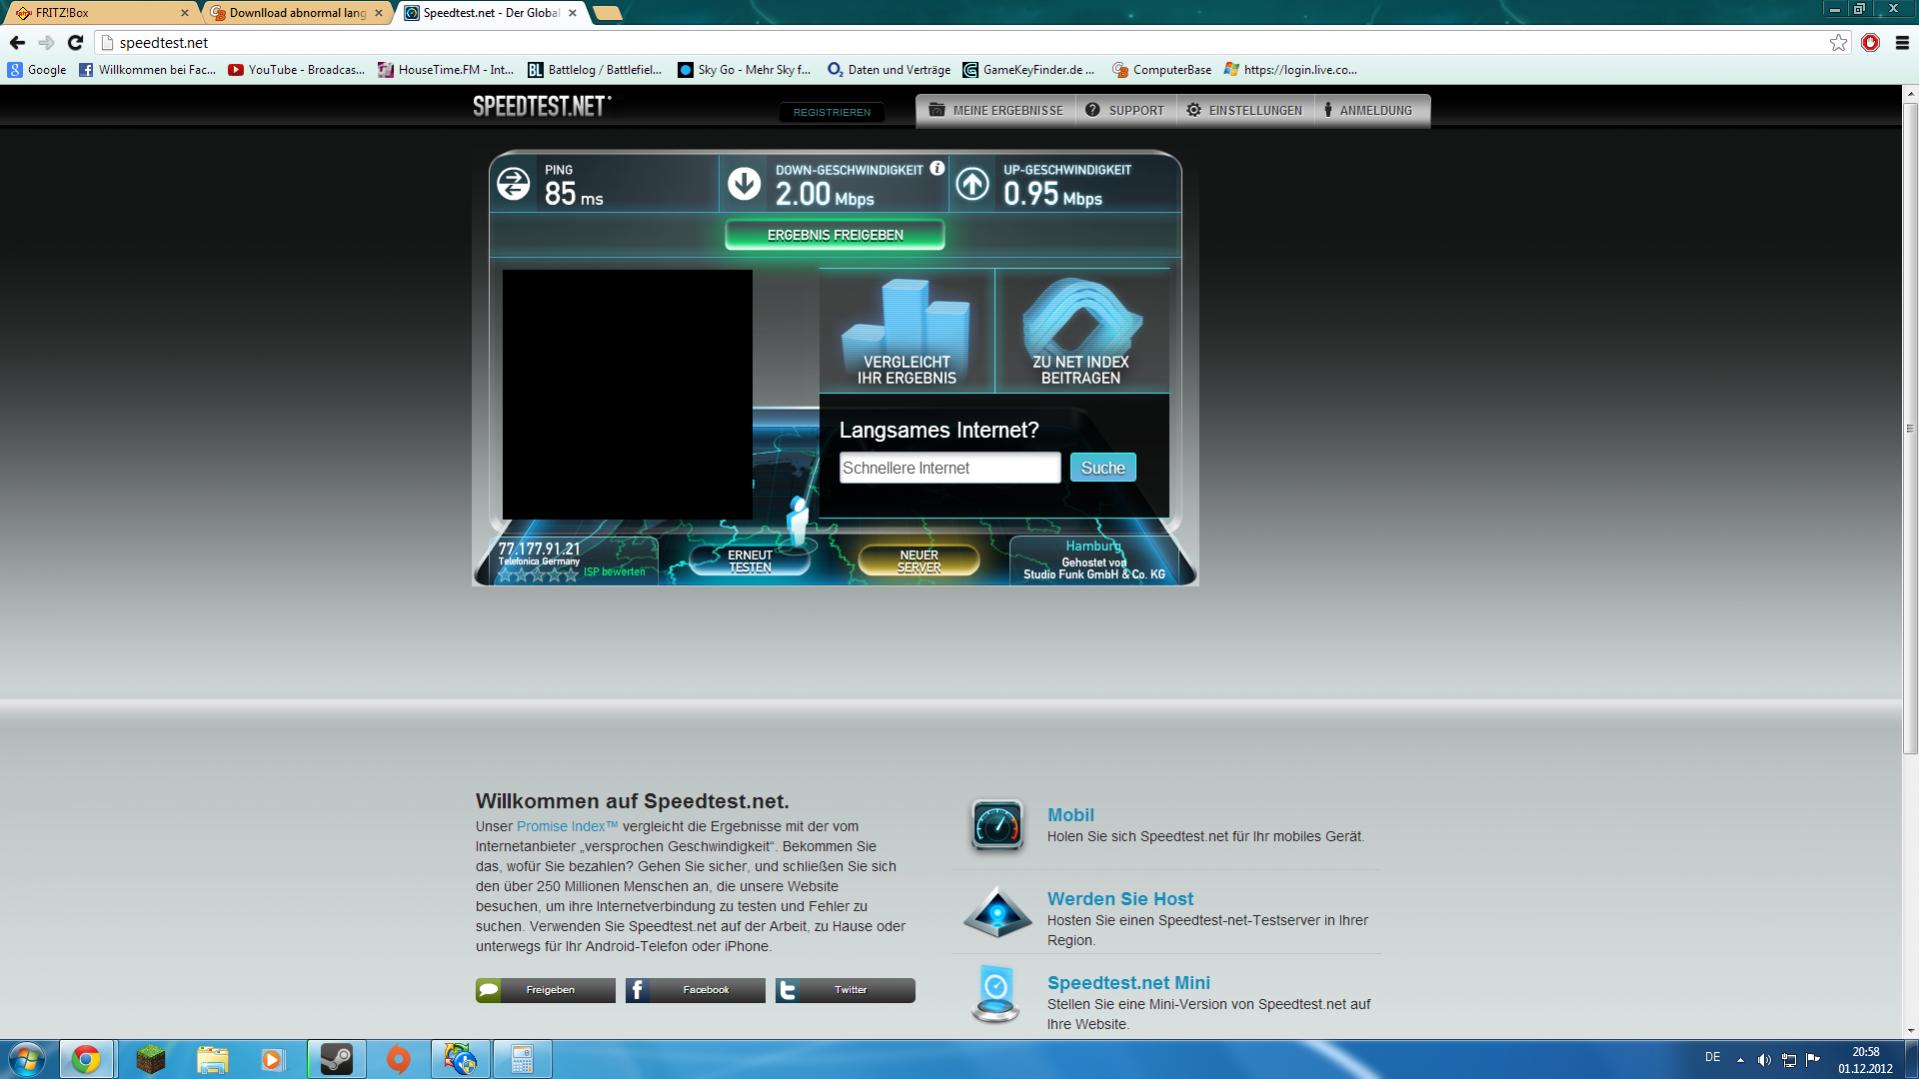Open the HouseTime.FM bookmark
This screenshot has height=1079, width=1919.
(445, 70)
